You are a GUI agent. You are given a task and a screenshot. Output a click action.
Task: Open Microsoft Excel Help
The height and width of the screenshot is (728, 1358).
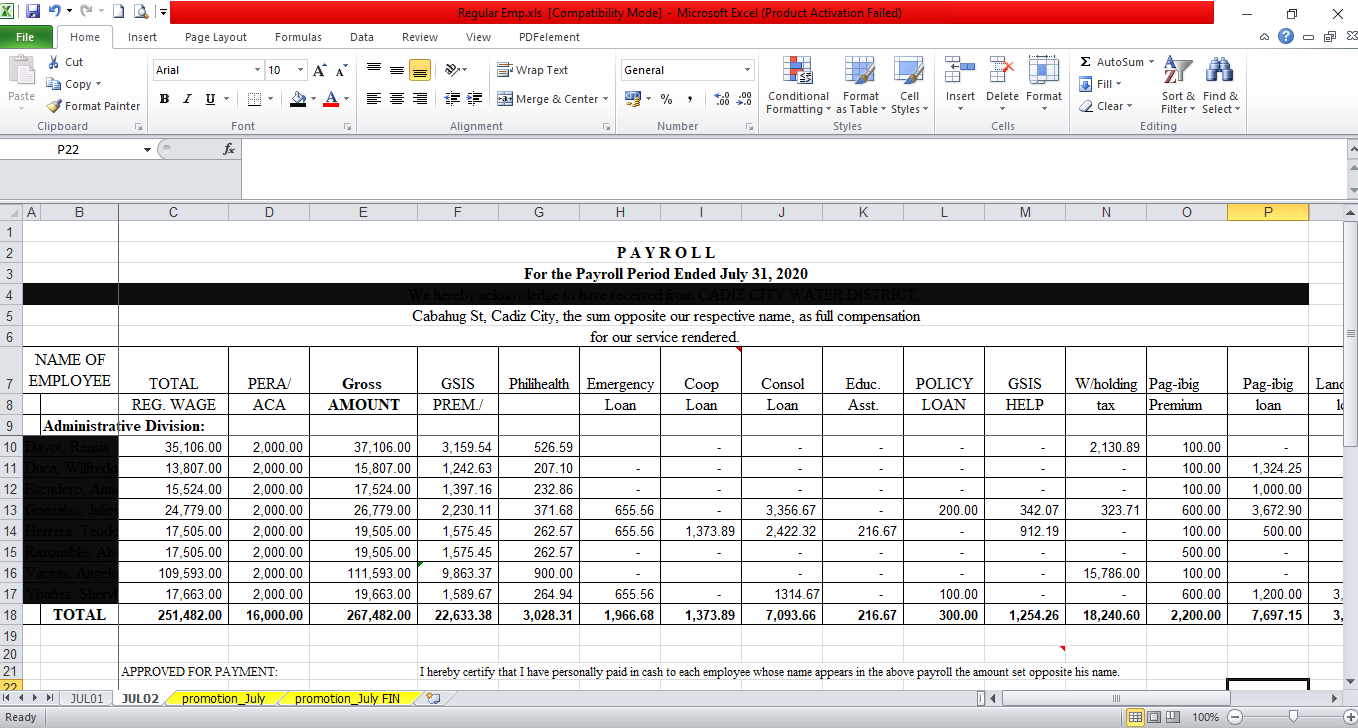1286,37
